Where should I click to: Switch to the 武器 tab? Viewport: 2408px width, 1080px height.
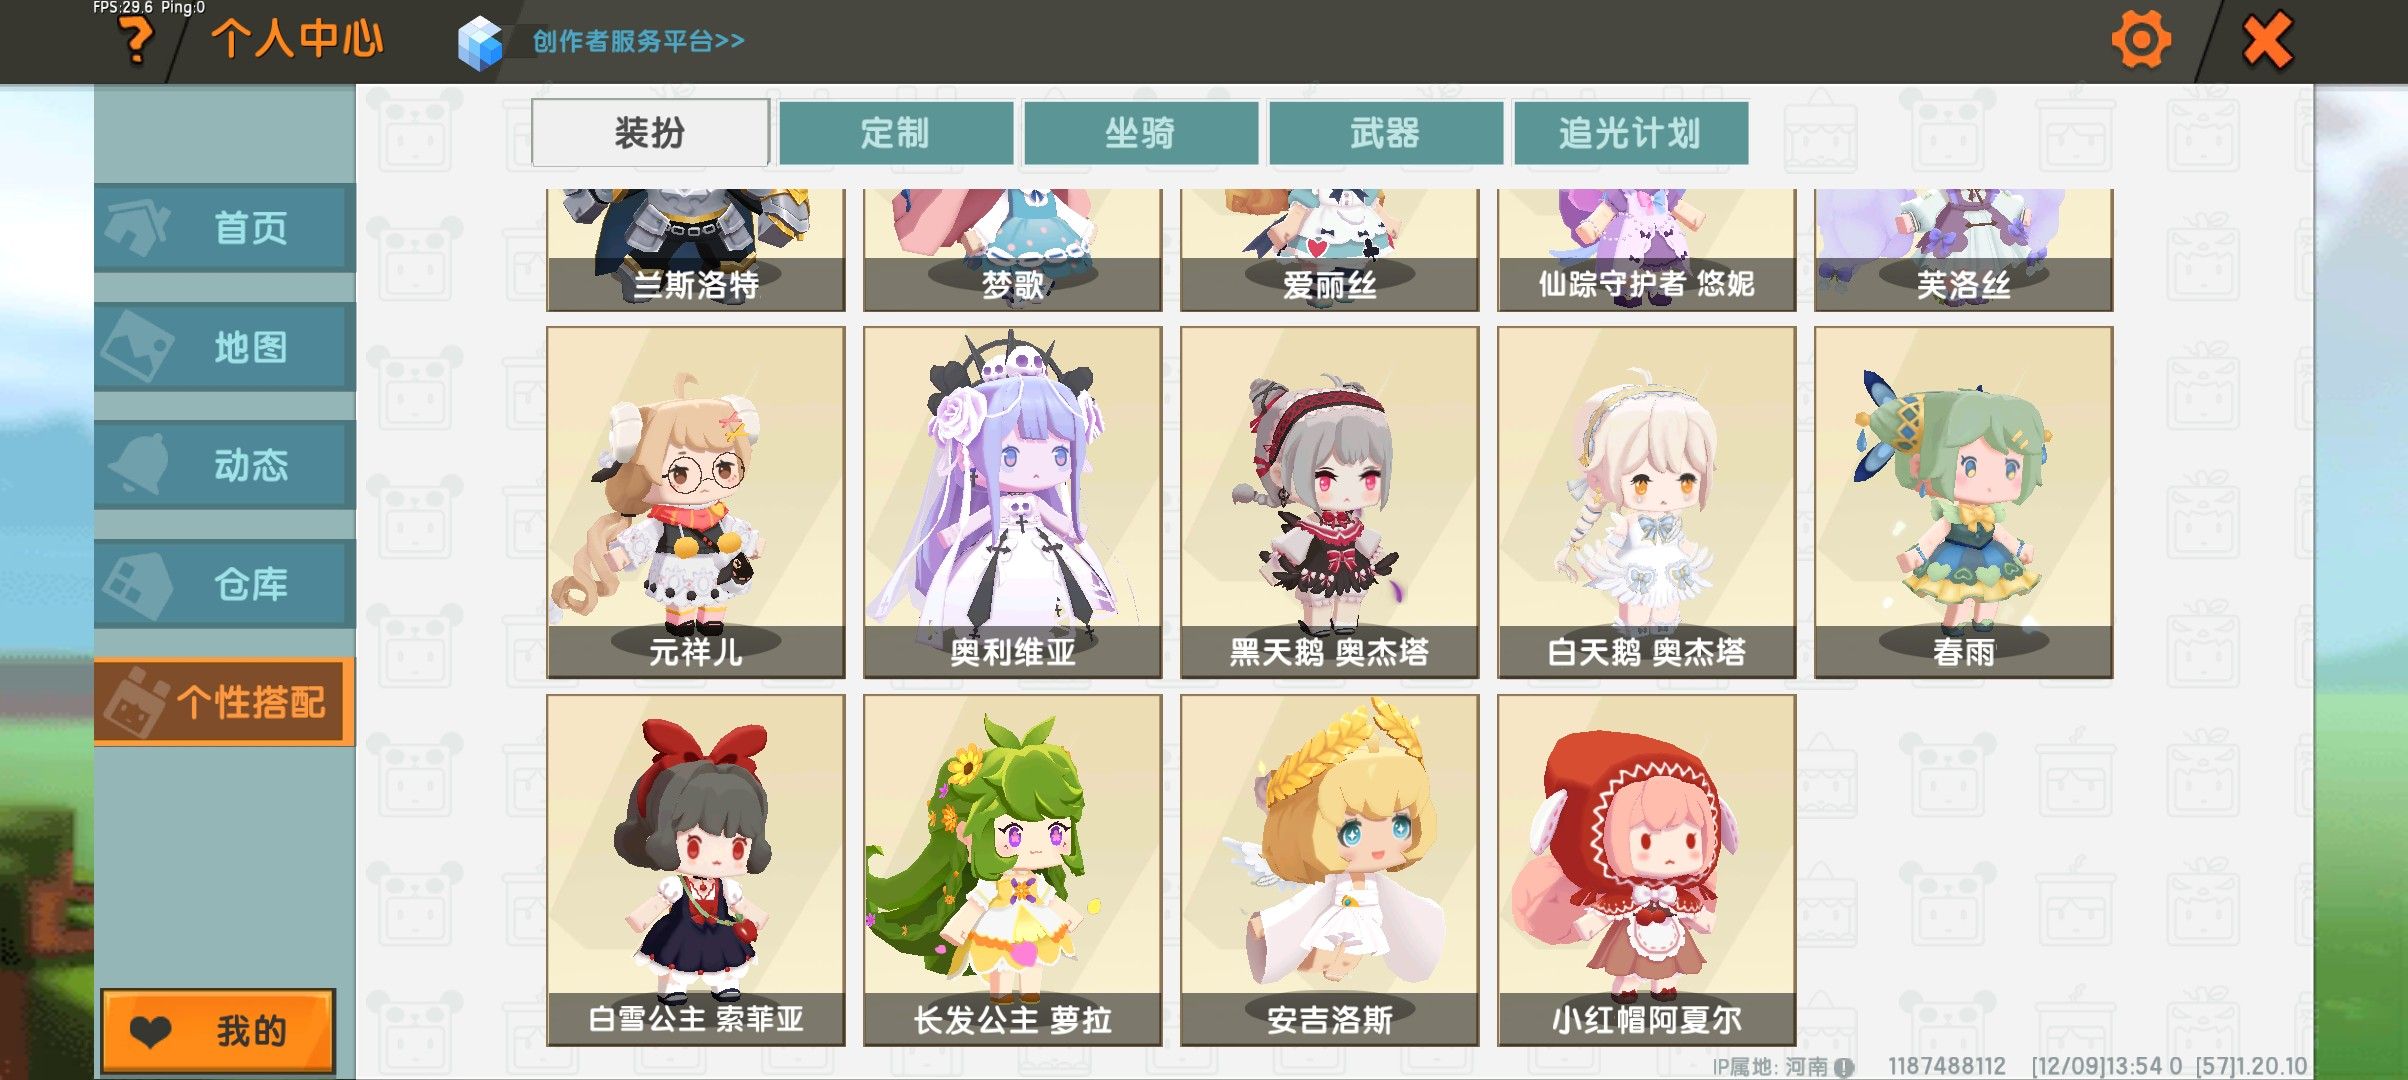[1386, 132]
